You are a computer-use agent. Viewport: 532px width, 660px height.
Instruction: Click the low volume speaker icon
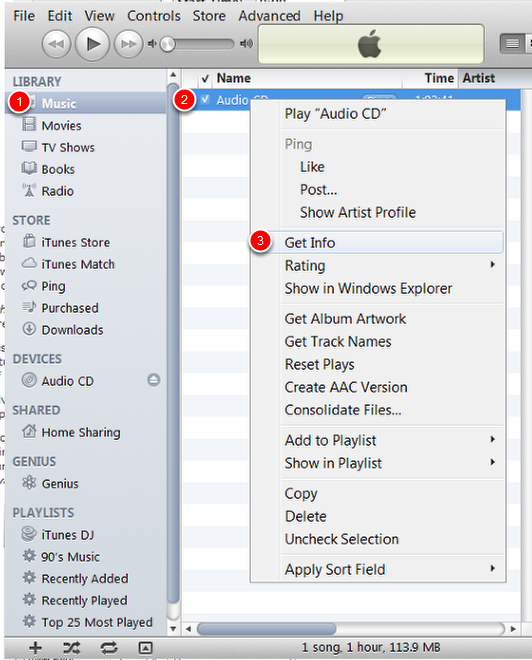[152, 44]
